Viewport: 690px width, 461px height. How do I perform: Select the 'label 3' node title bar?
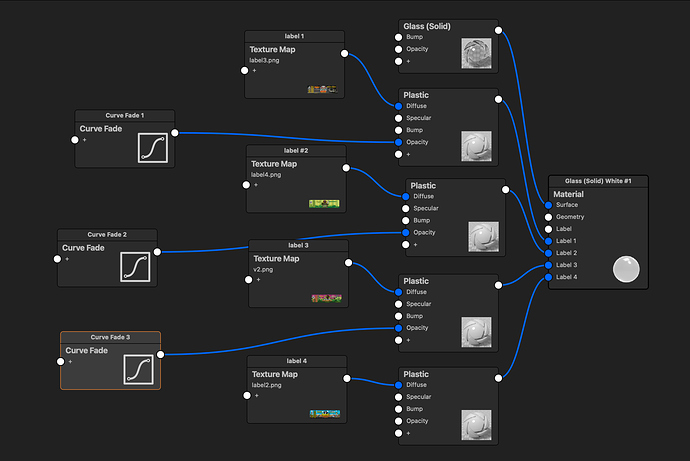point(298,245)
